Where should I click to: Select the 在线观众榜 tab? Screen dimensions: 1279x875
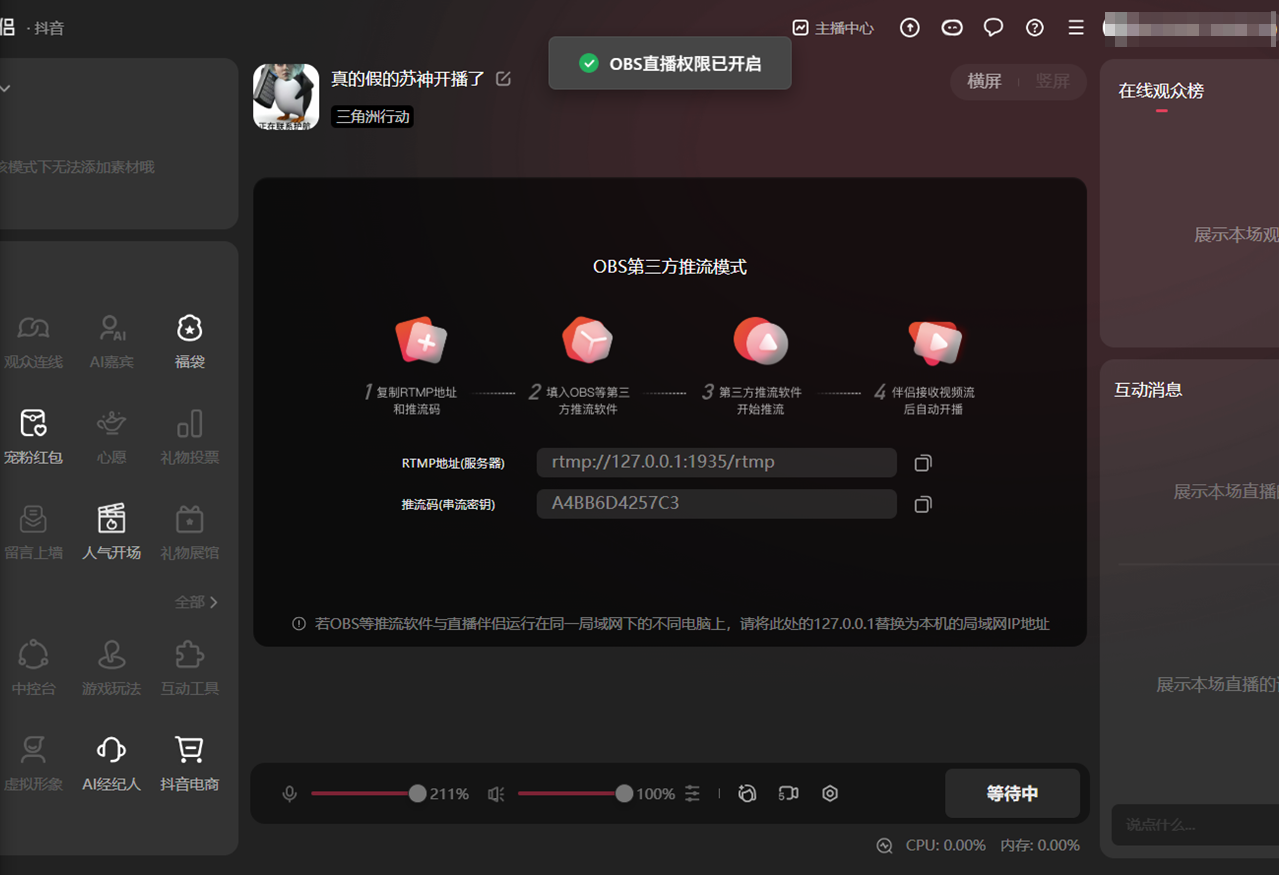(1161, 91)
